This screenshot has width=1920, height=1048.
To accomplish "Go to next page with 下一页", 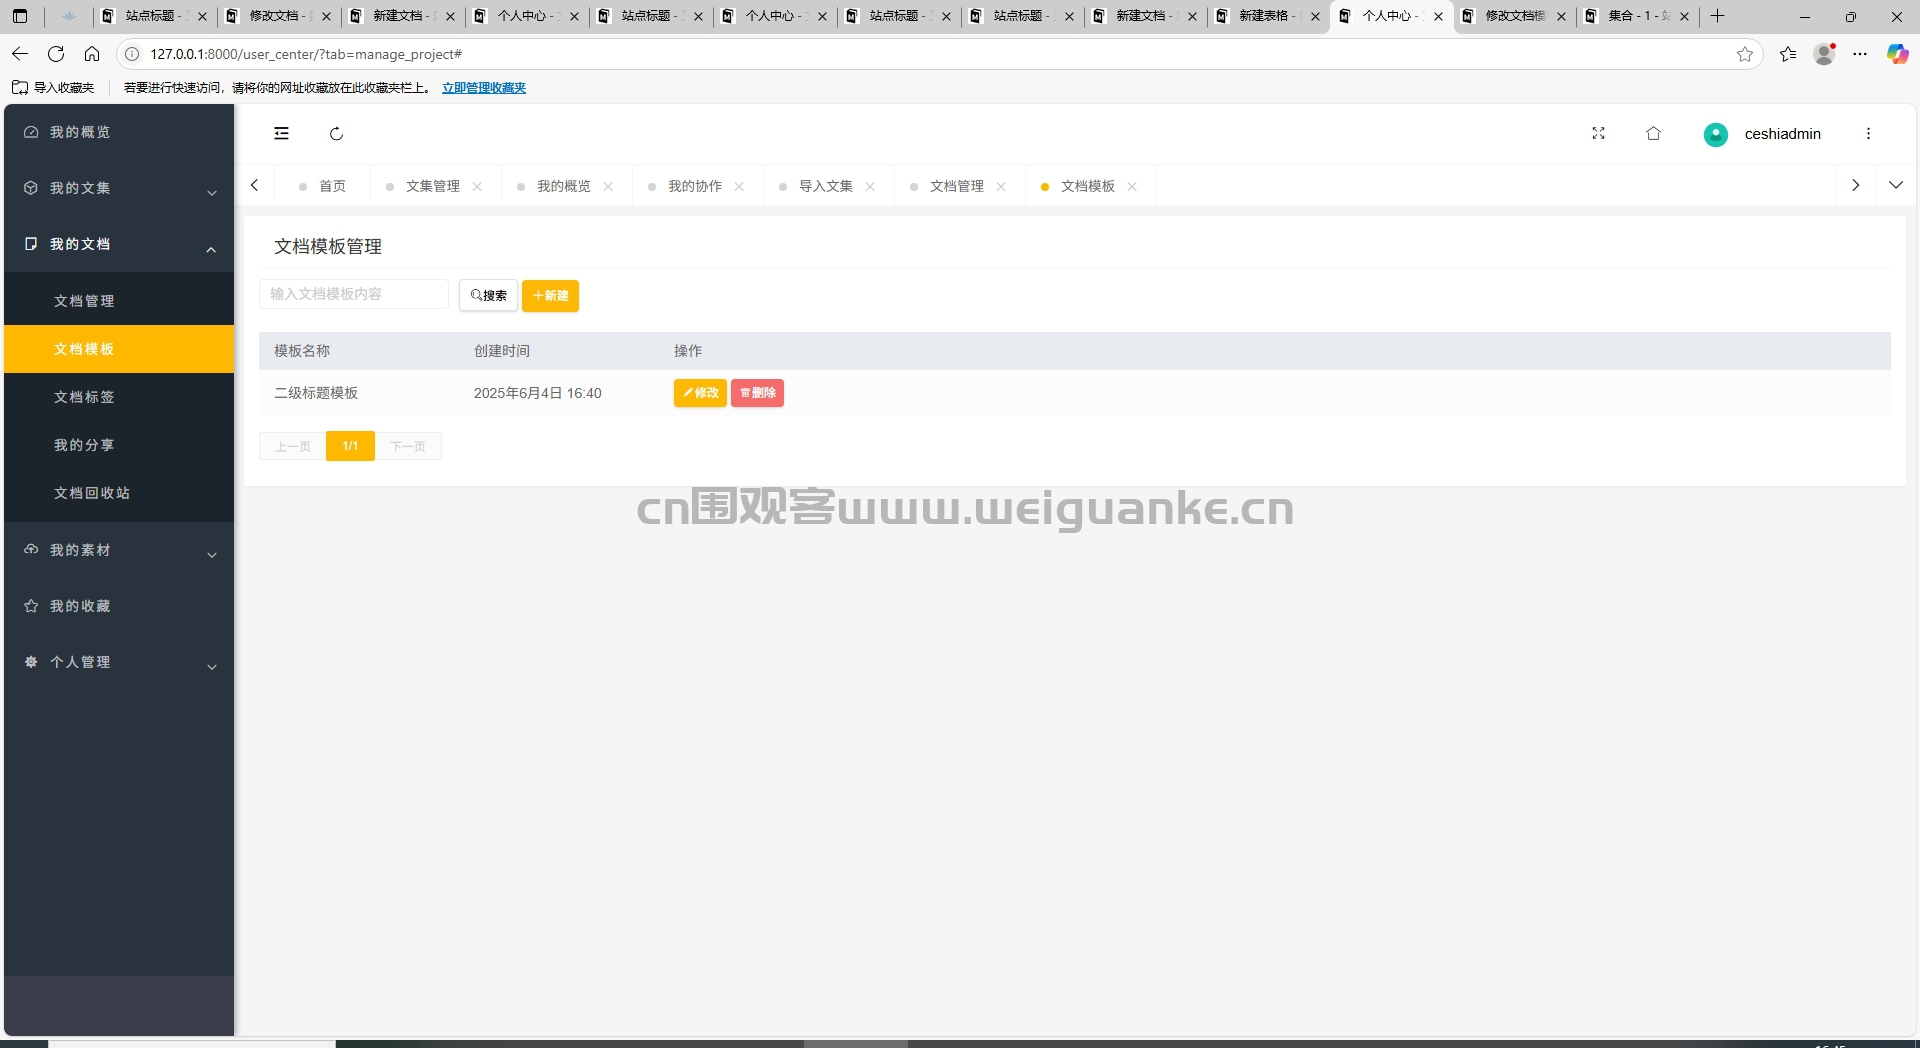I will click(408, 446).
